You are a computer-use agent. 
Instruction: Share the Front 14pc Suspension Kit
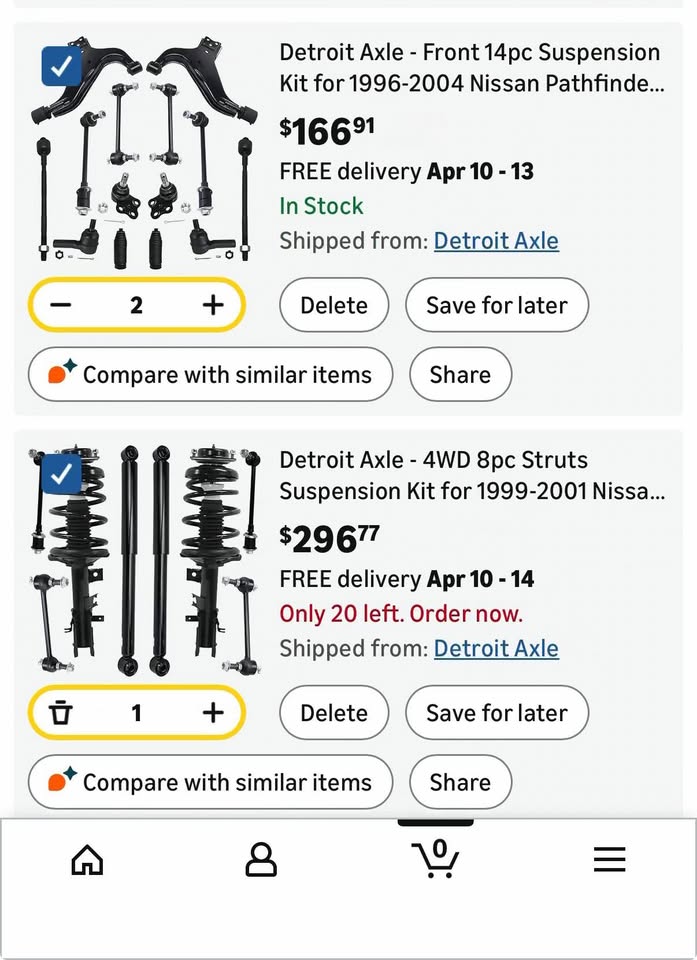coord(460,374)
